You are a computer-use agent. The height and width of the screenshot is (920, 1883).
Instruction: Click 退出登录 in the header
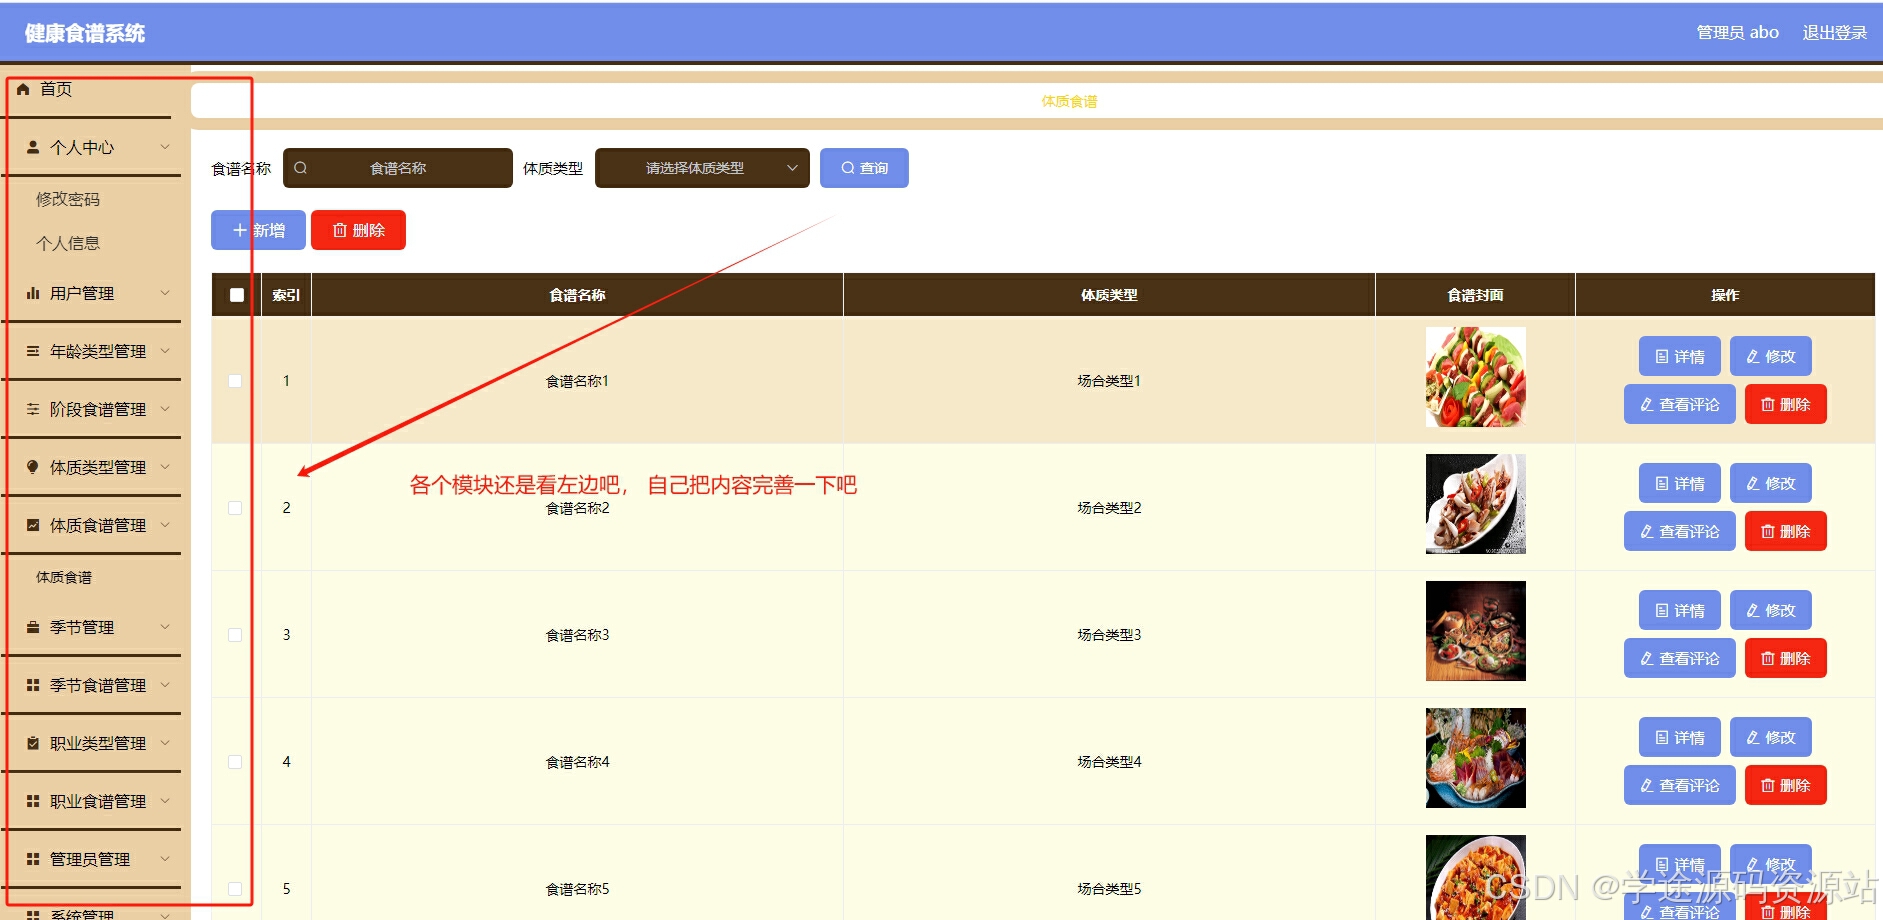pyautogui.click(x=1834, y=33)
